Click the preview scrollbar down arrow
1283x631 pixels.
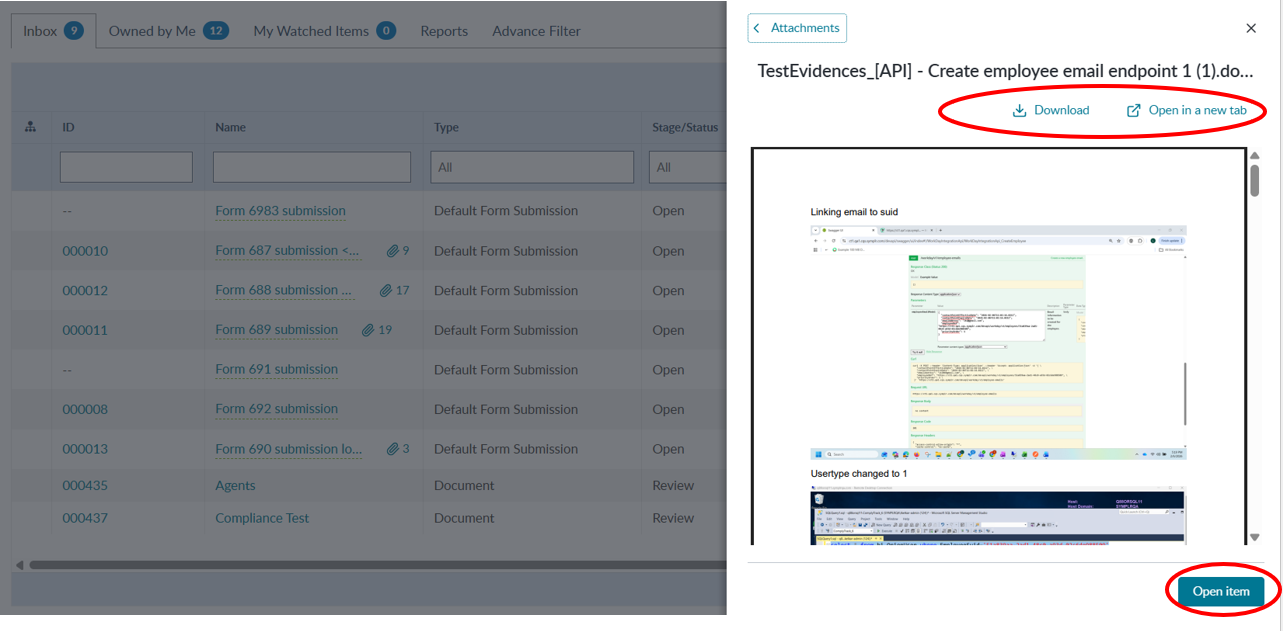tap(1254, 538)
